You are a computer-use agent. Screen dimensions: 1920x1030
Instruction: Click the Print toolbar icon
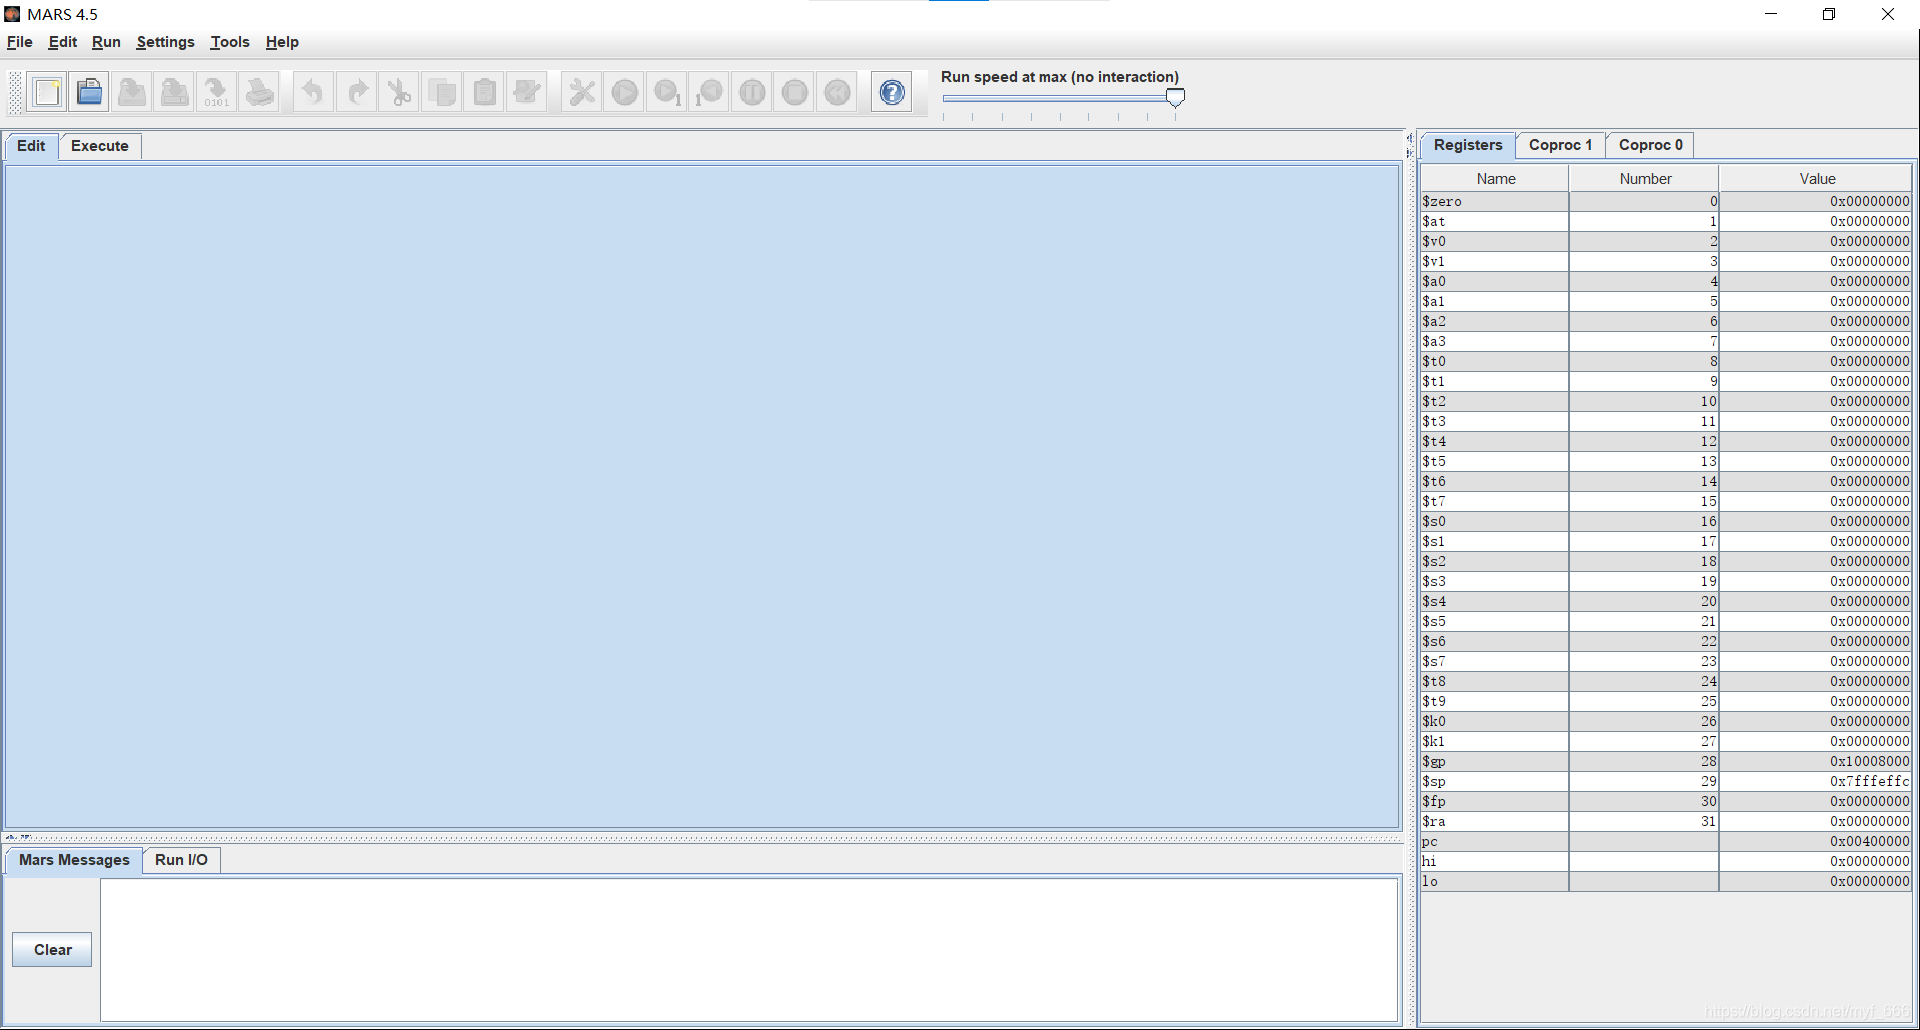(260, 93)
